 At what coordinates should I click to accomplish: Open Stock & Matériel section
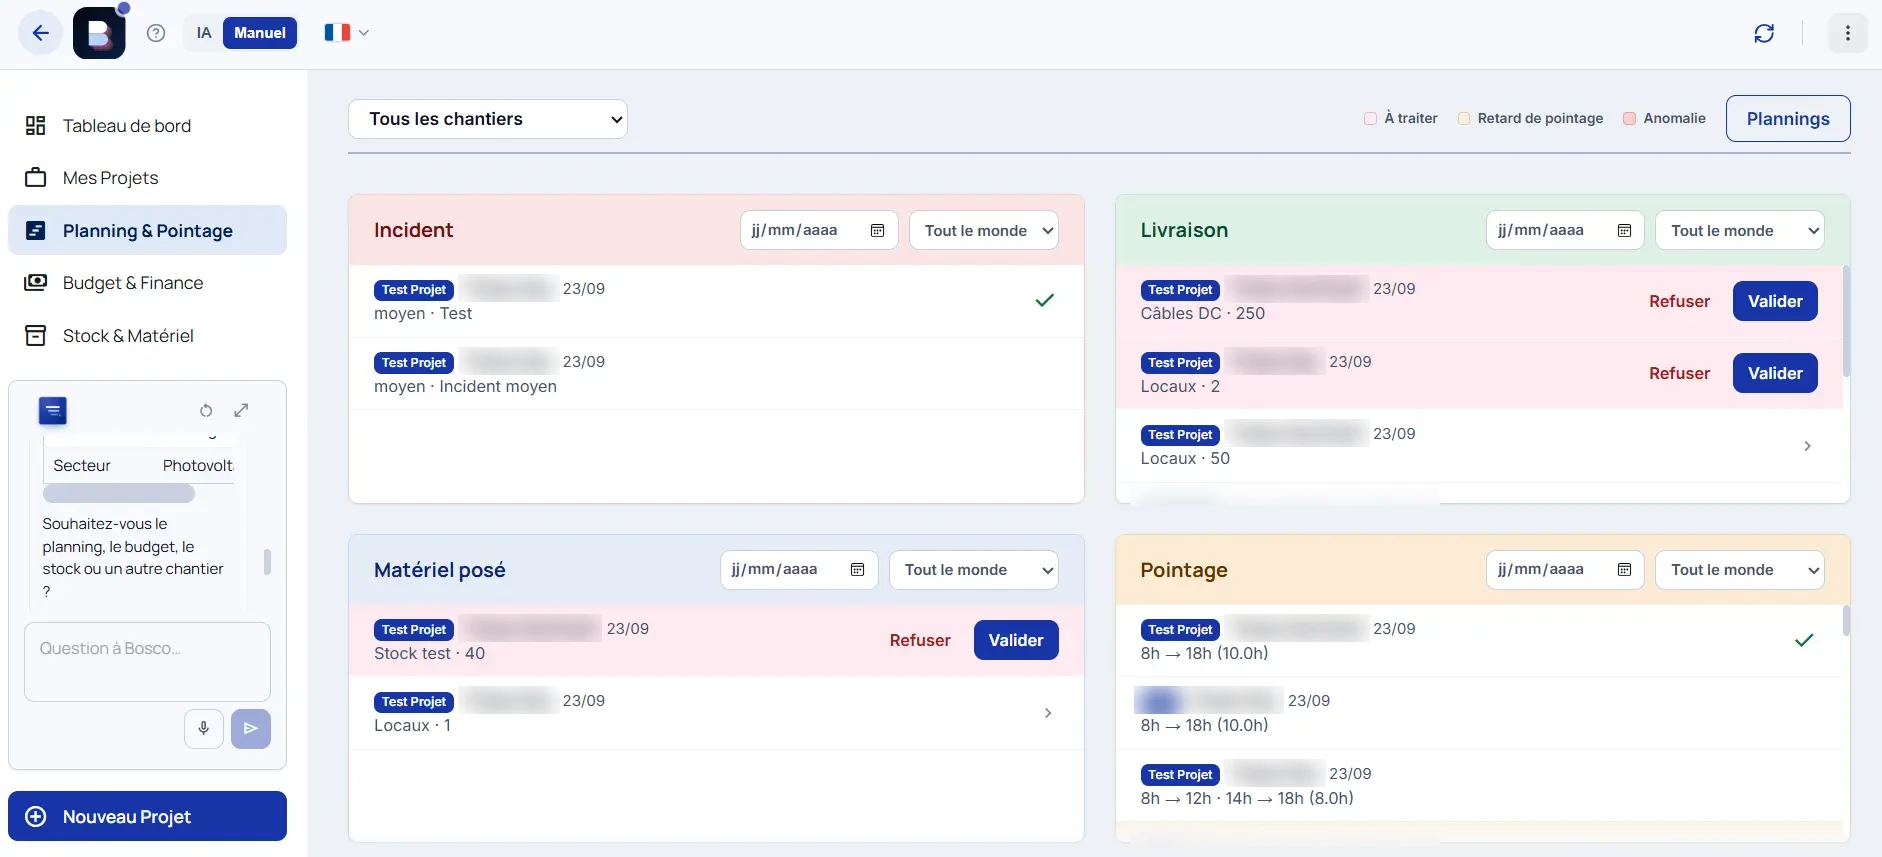pyautogui.click(x=147, y=336)
